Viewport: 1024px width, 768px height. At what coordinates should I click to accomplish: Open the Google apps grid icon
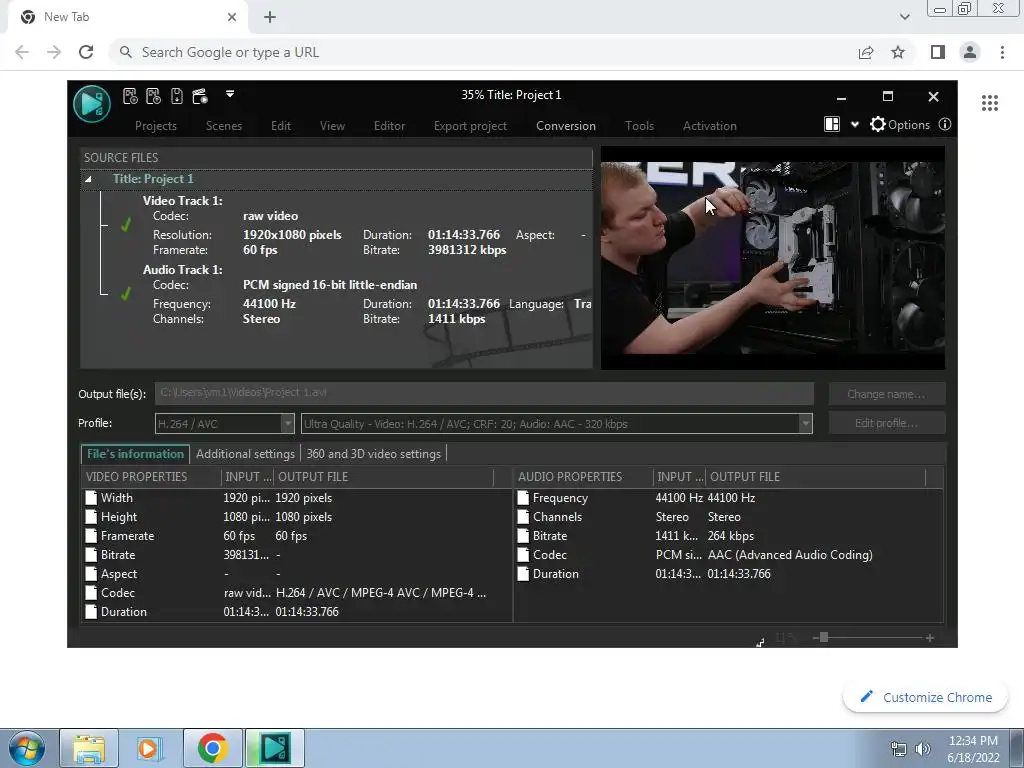[x=989, y=103]
